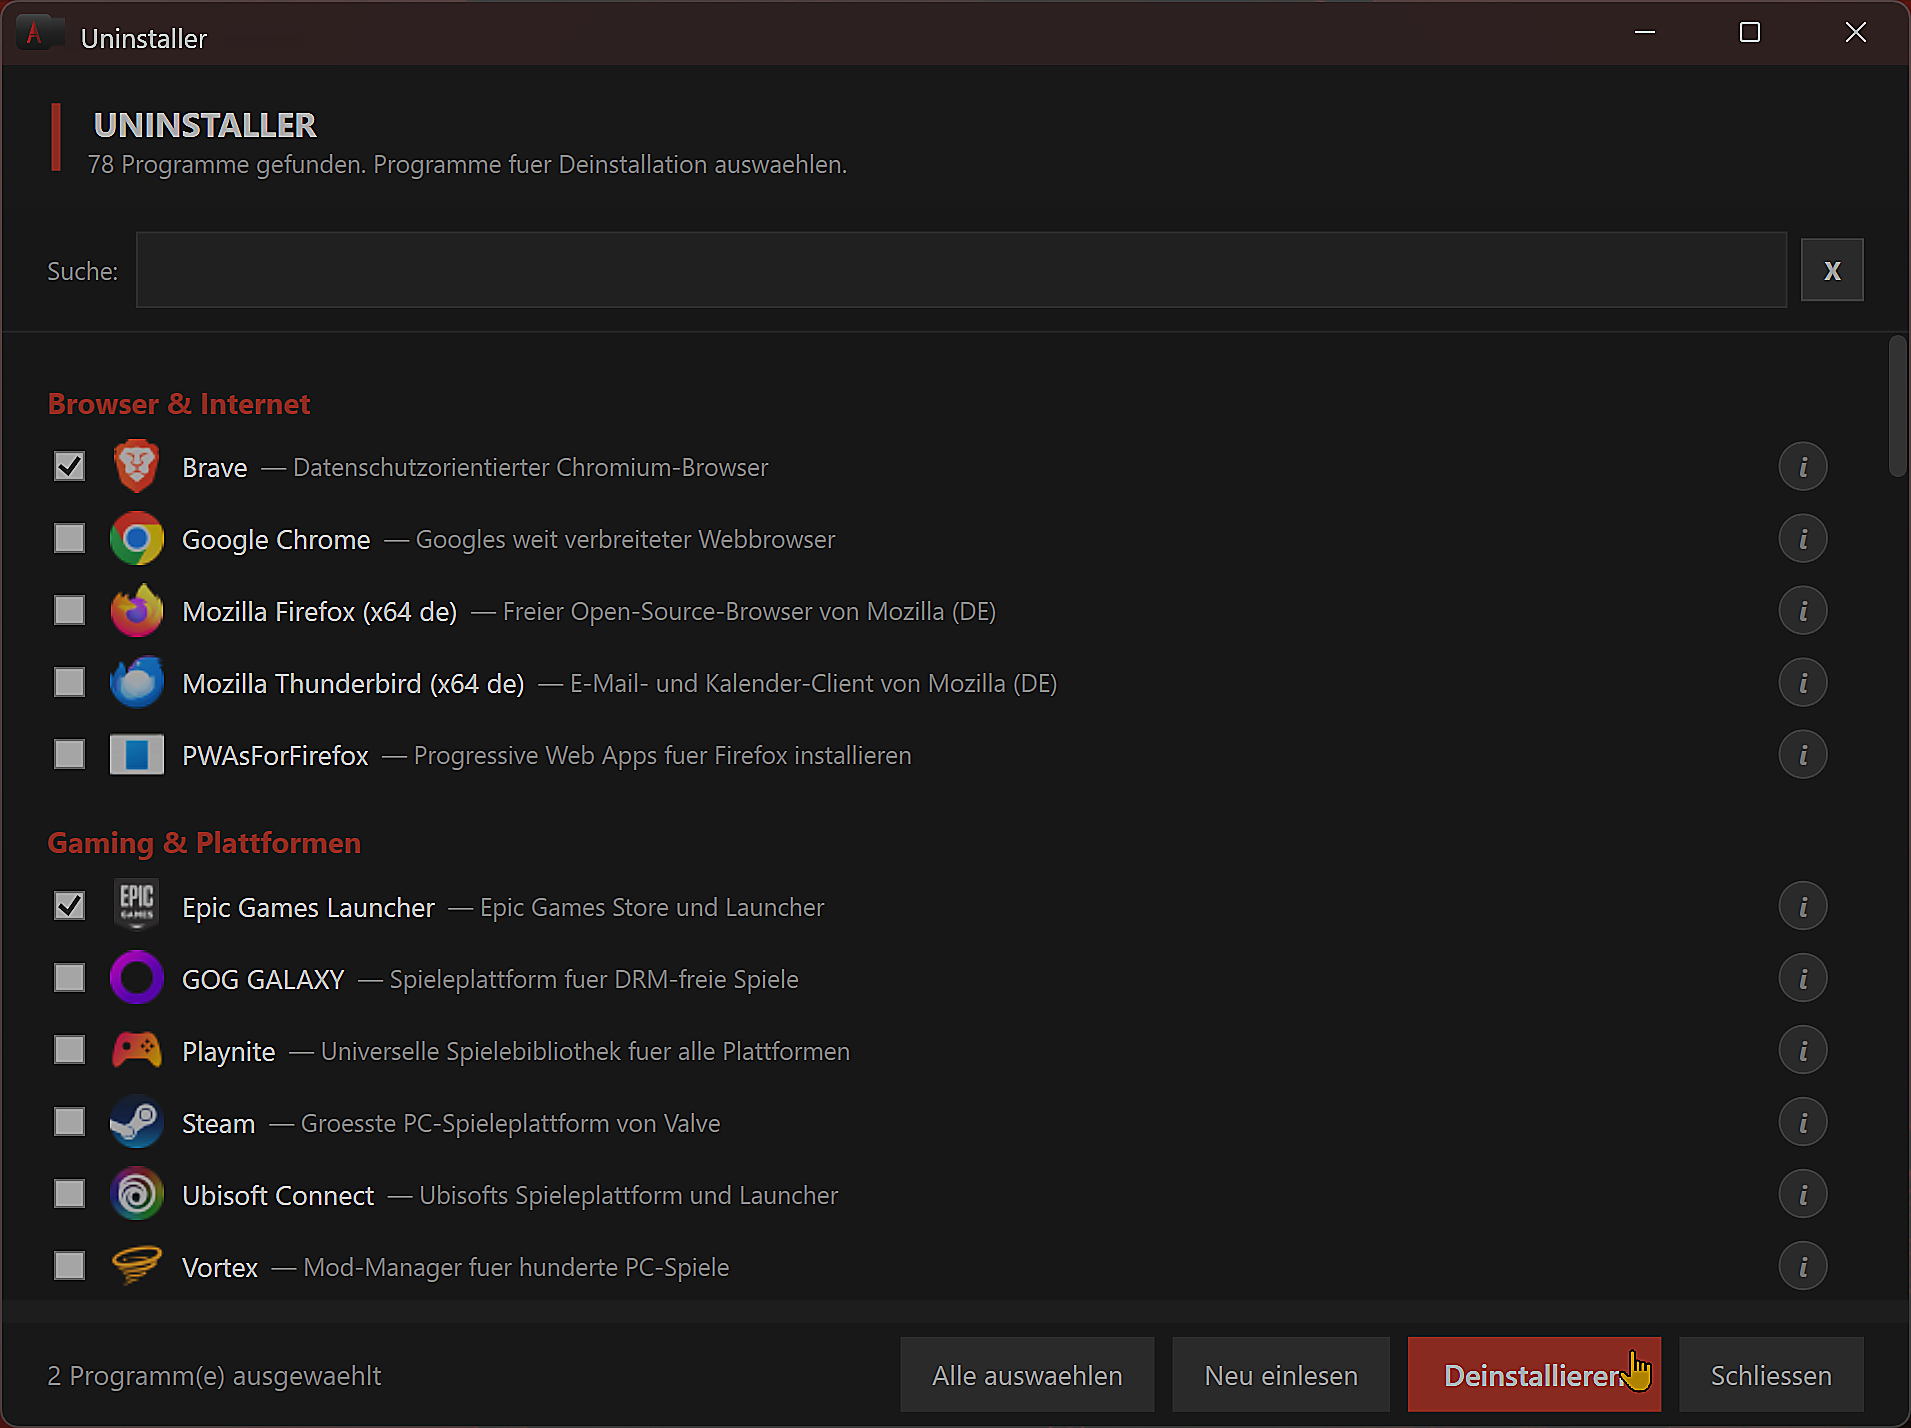This screenshot has width=1911, height=1428.
Task: Tick the Playnite checkbox
Action: 69,1050
